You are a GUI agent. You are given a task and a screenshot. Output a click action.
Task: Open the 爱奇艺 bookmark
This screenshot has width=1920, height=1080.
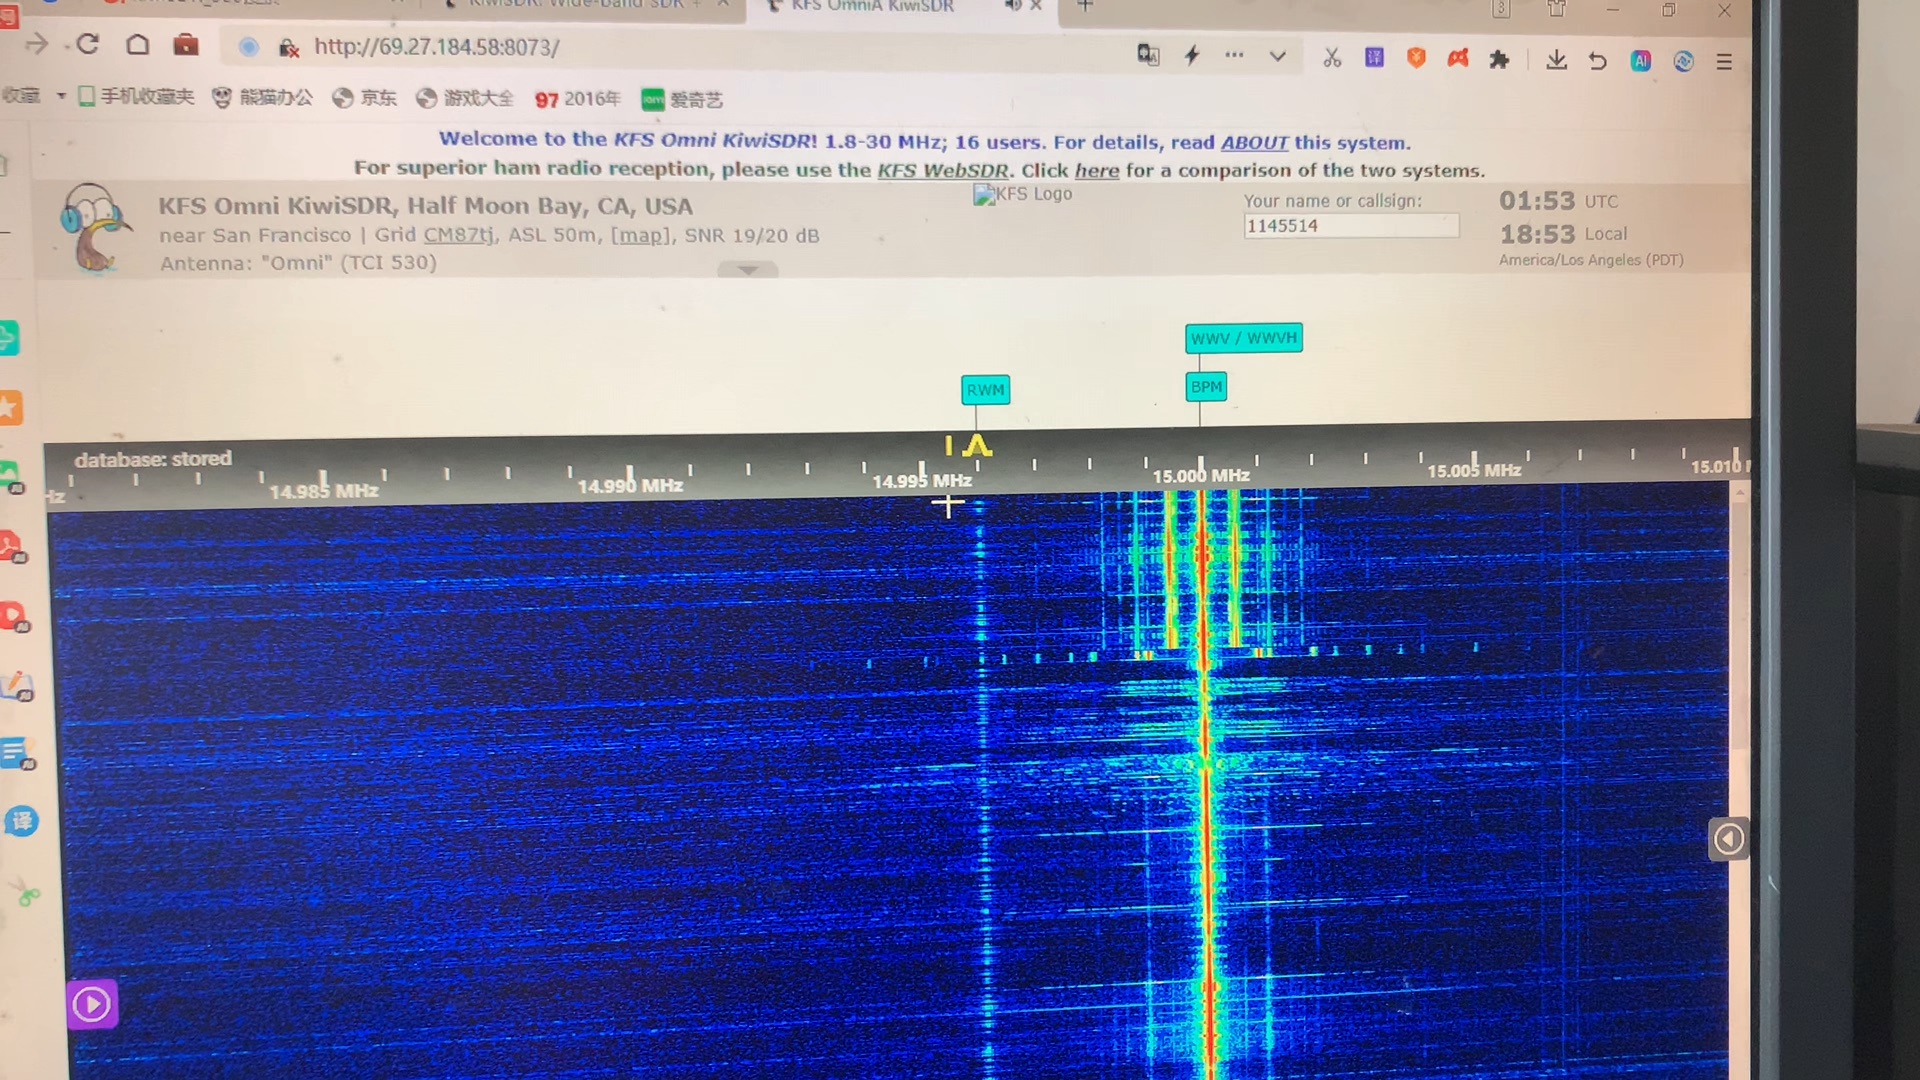tap(682, 100)
